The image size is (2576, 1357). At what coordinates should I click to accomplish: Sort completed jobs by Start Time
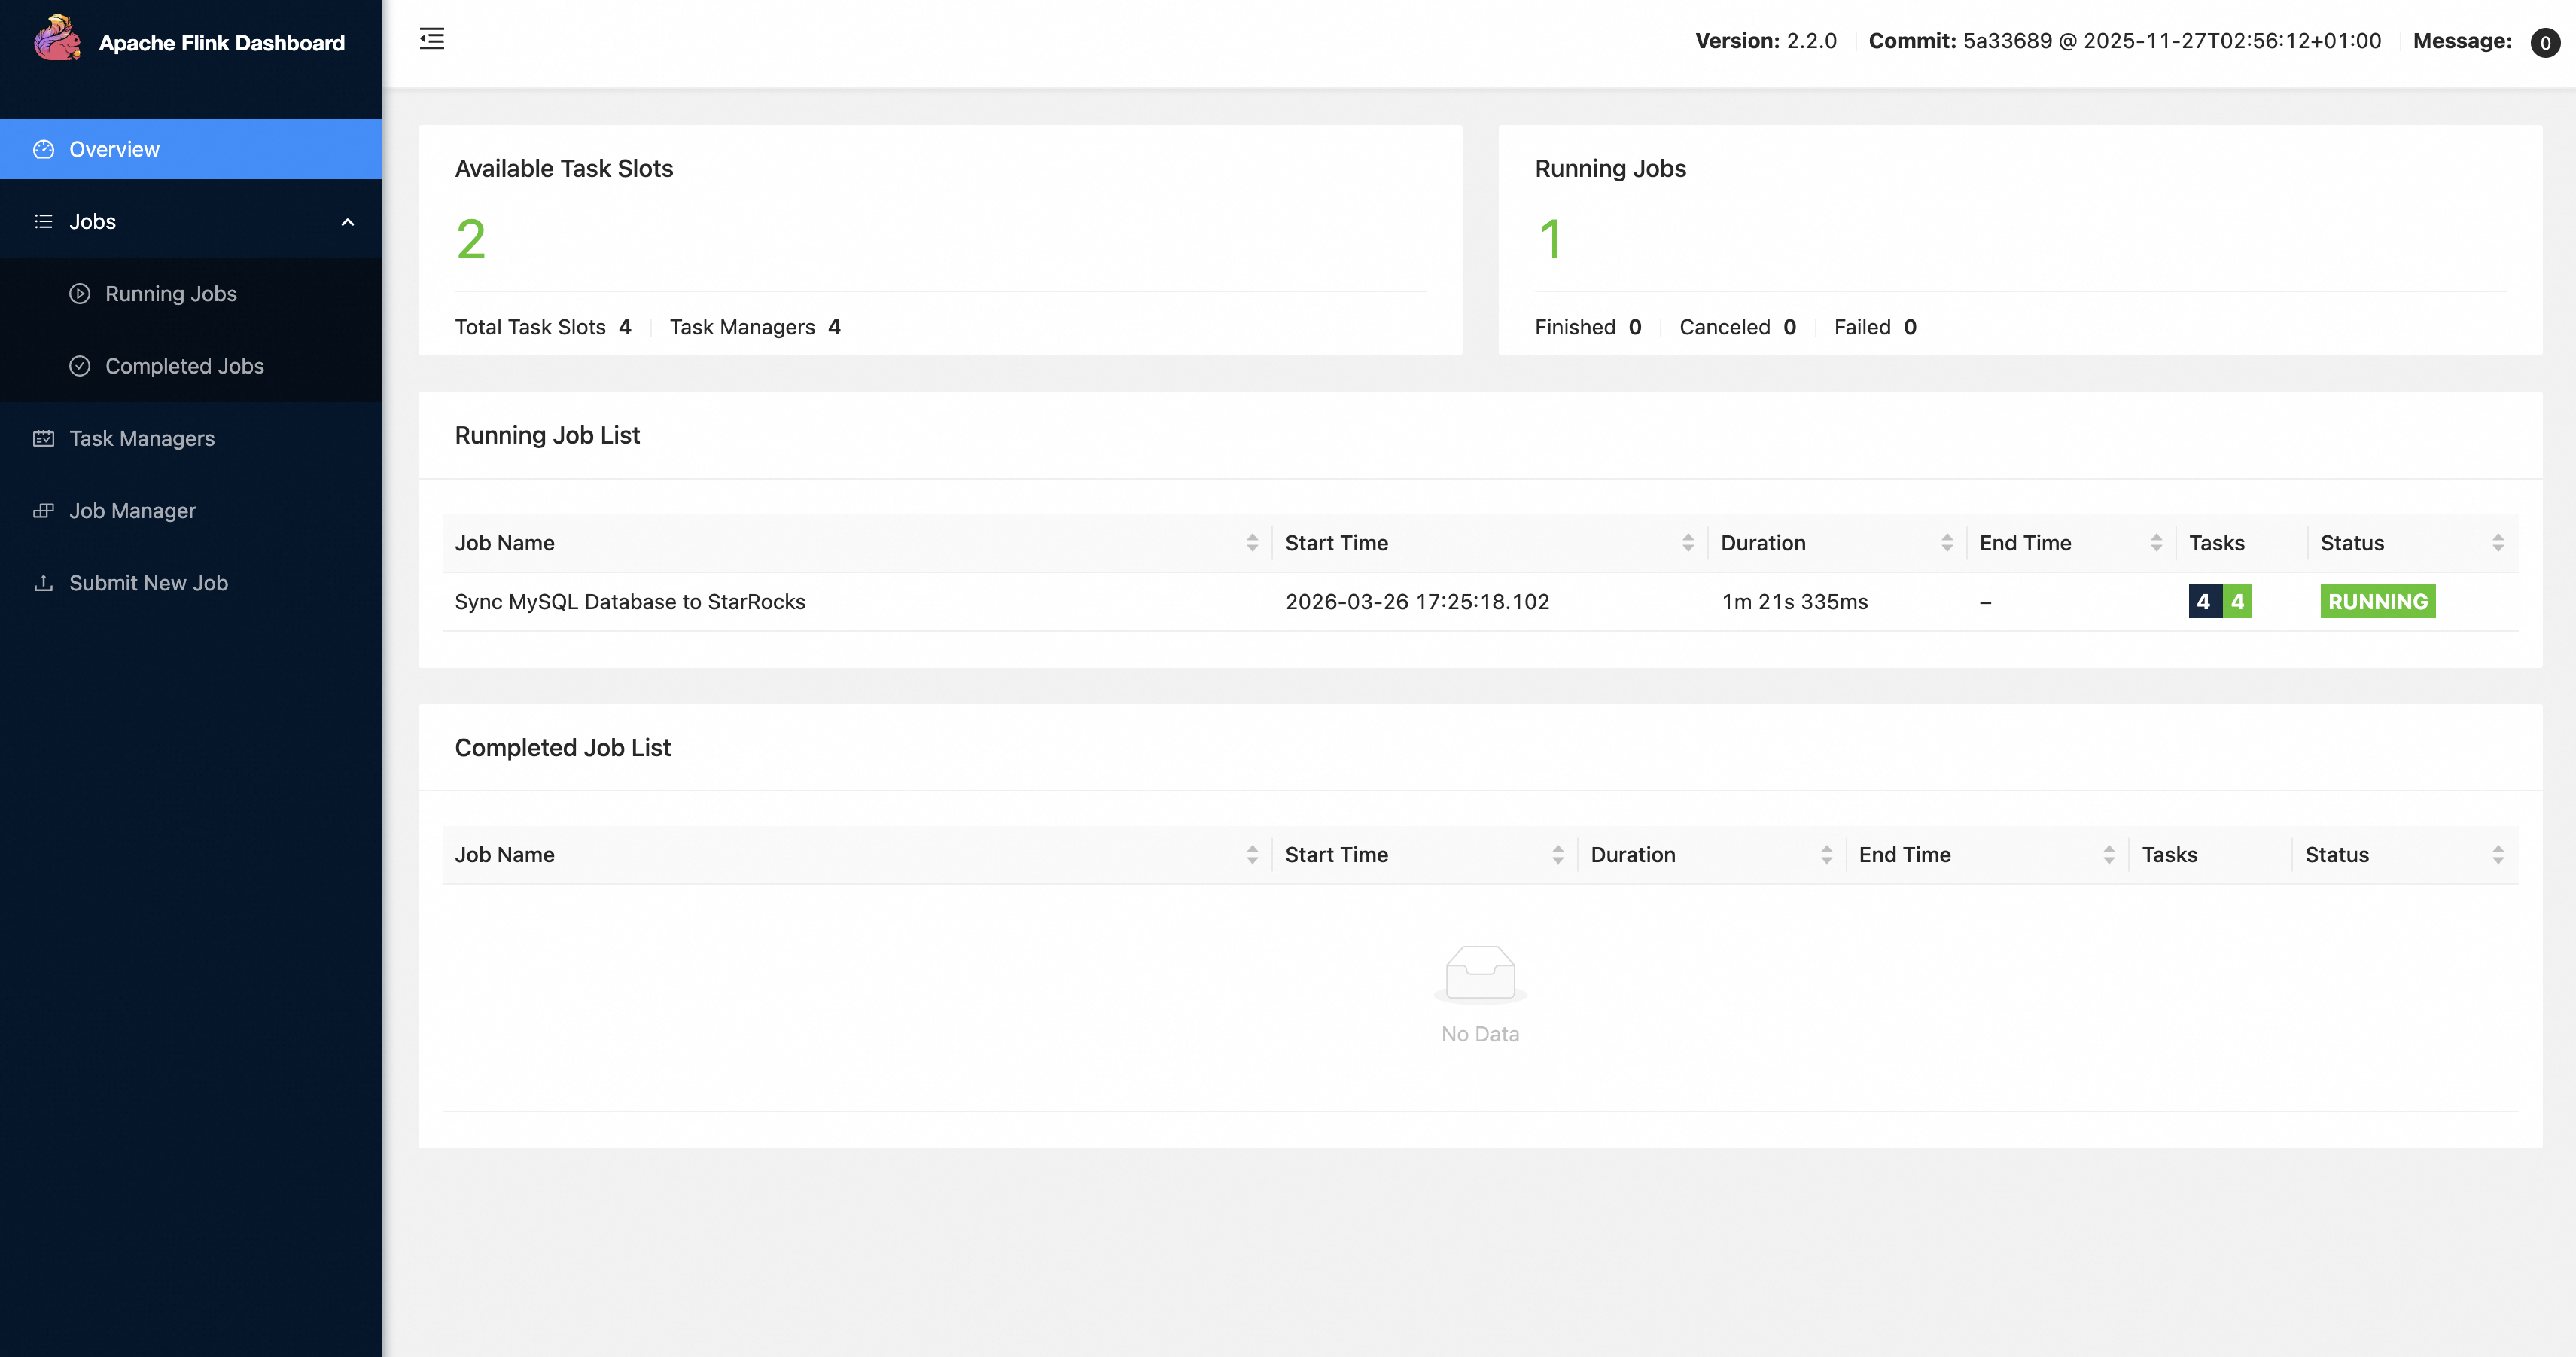point(1558,855)
